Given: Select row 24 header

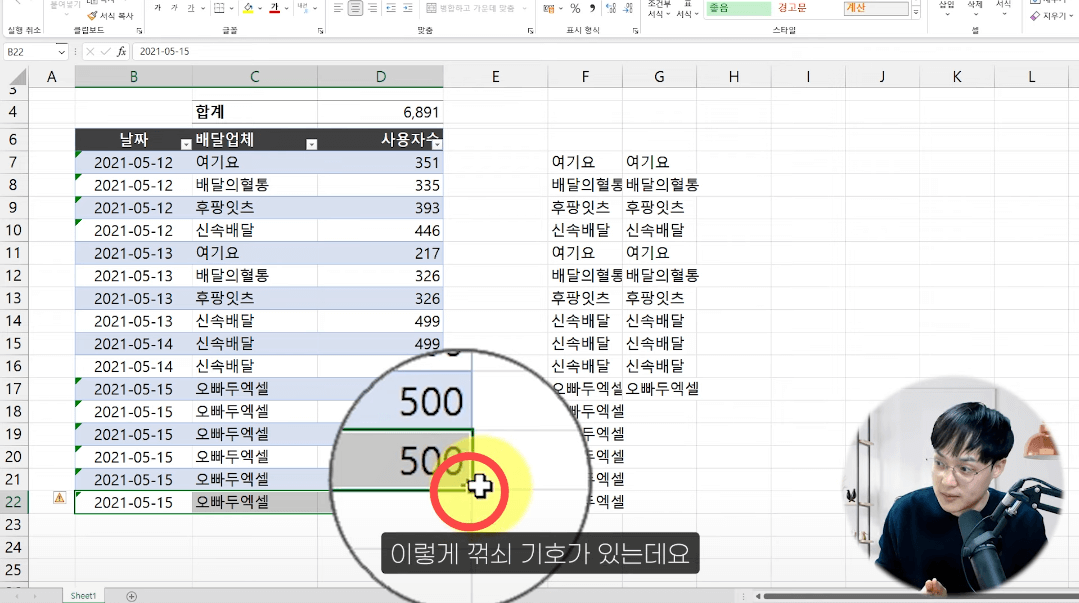Looking at the screenshot, I should 14,547.
